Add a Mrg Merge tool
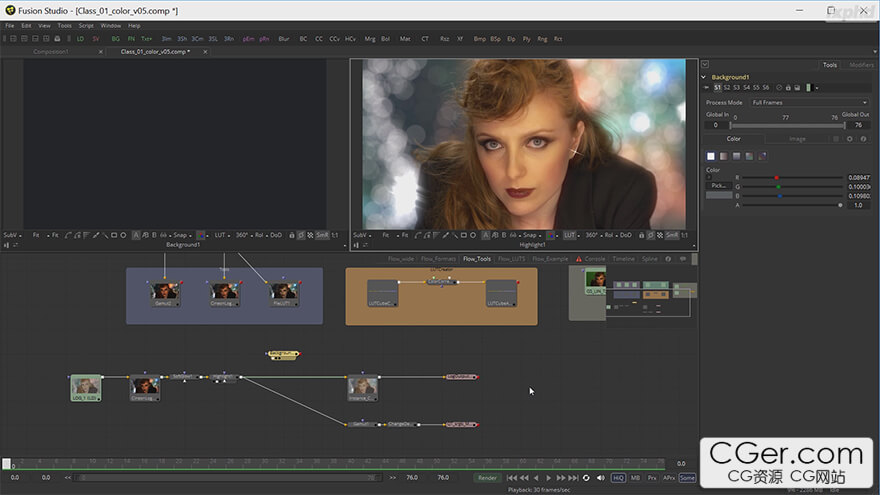Screen dimensions: 880x495 (x=369, y=39)
